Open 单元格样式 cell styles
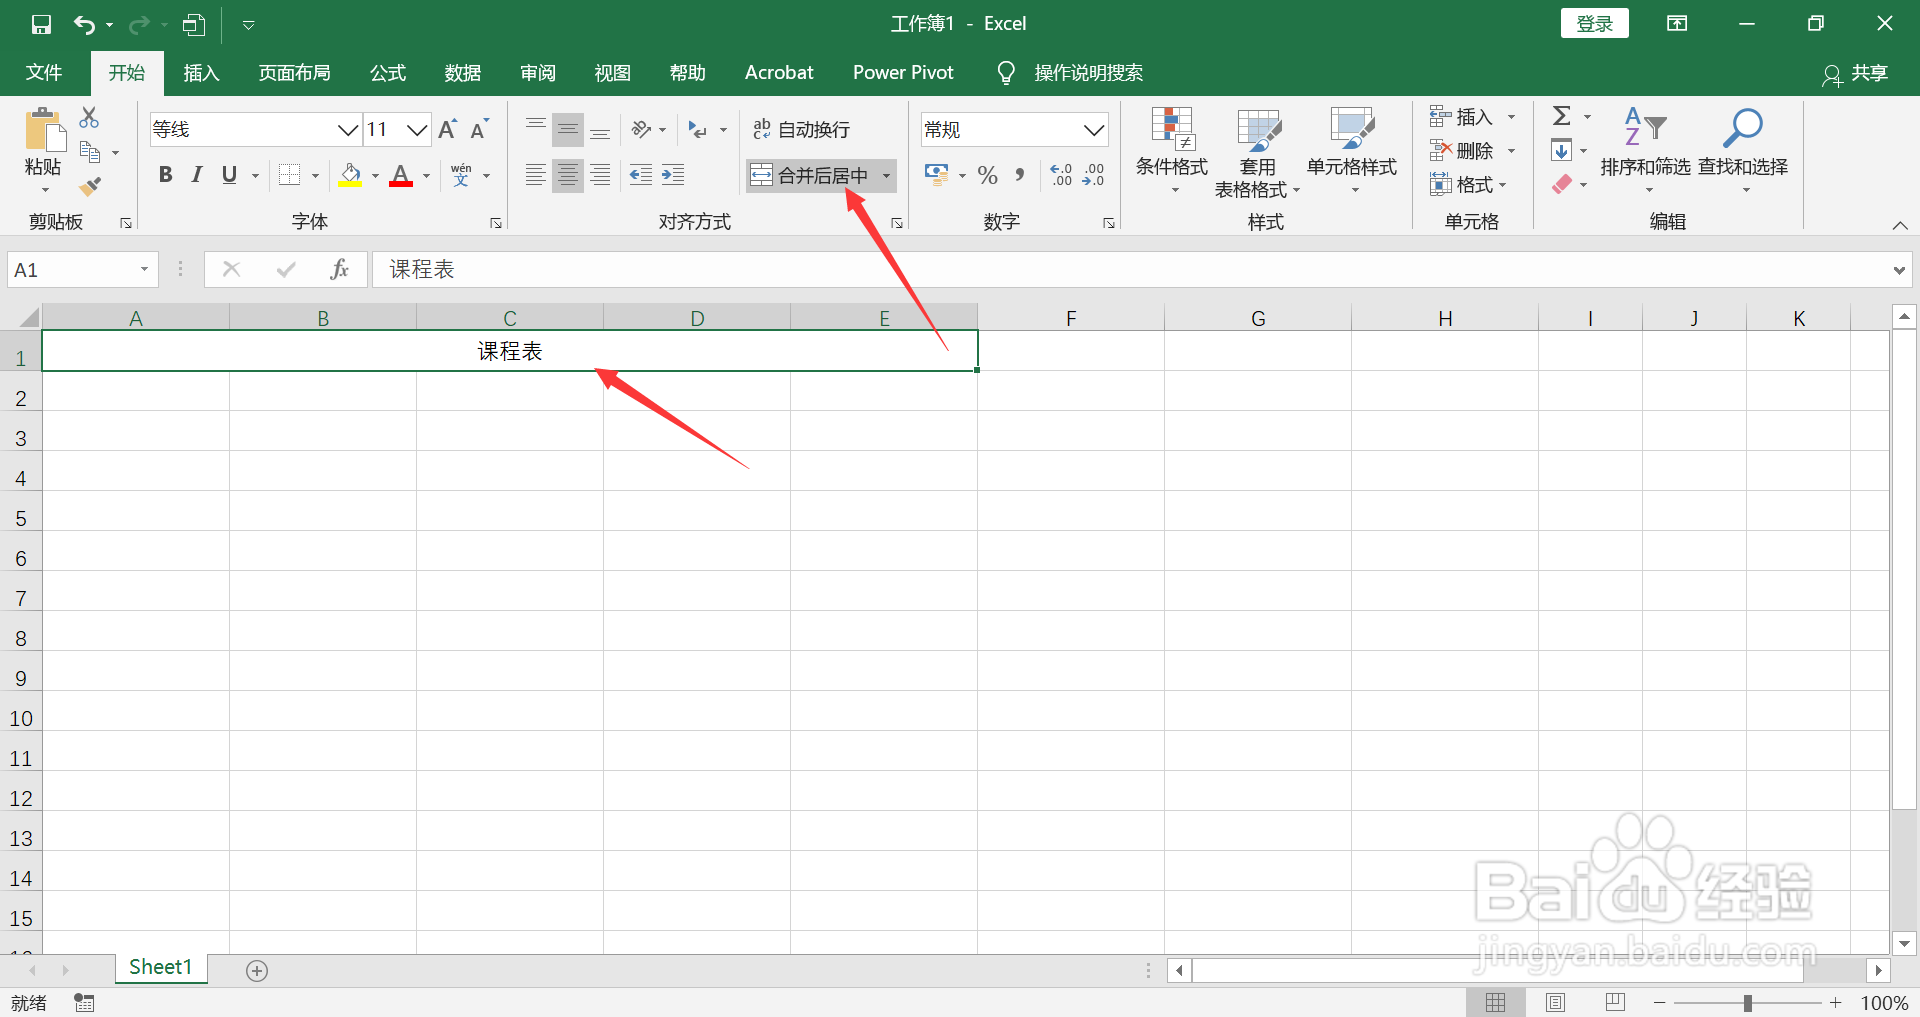The width and height of the screenshot is (1920, 1017). 1352,150
